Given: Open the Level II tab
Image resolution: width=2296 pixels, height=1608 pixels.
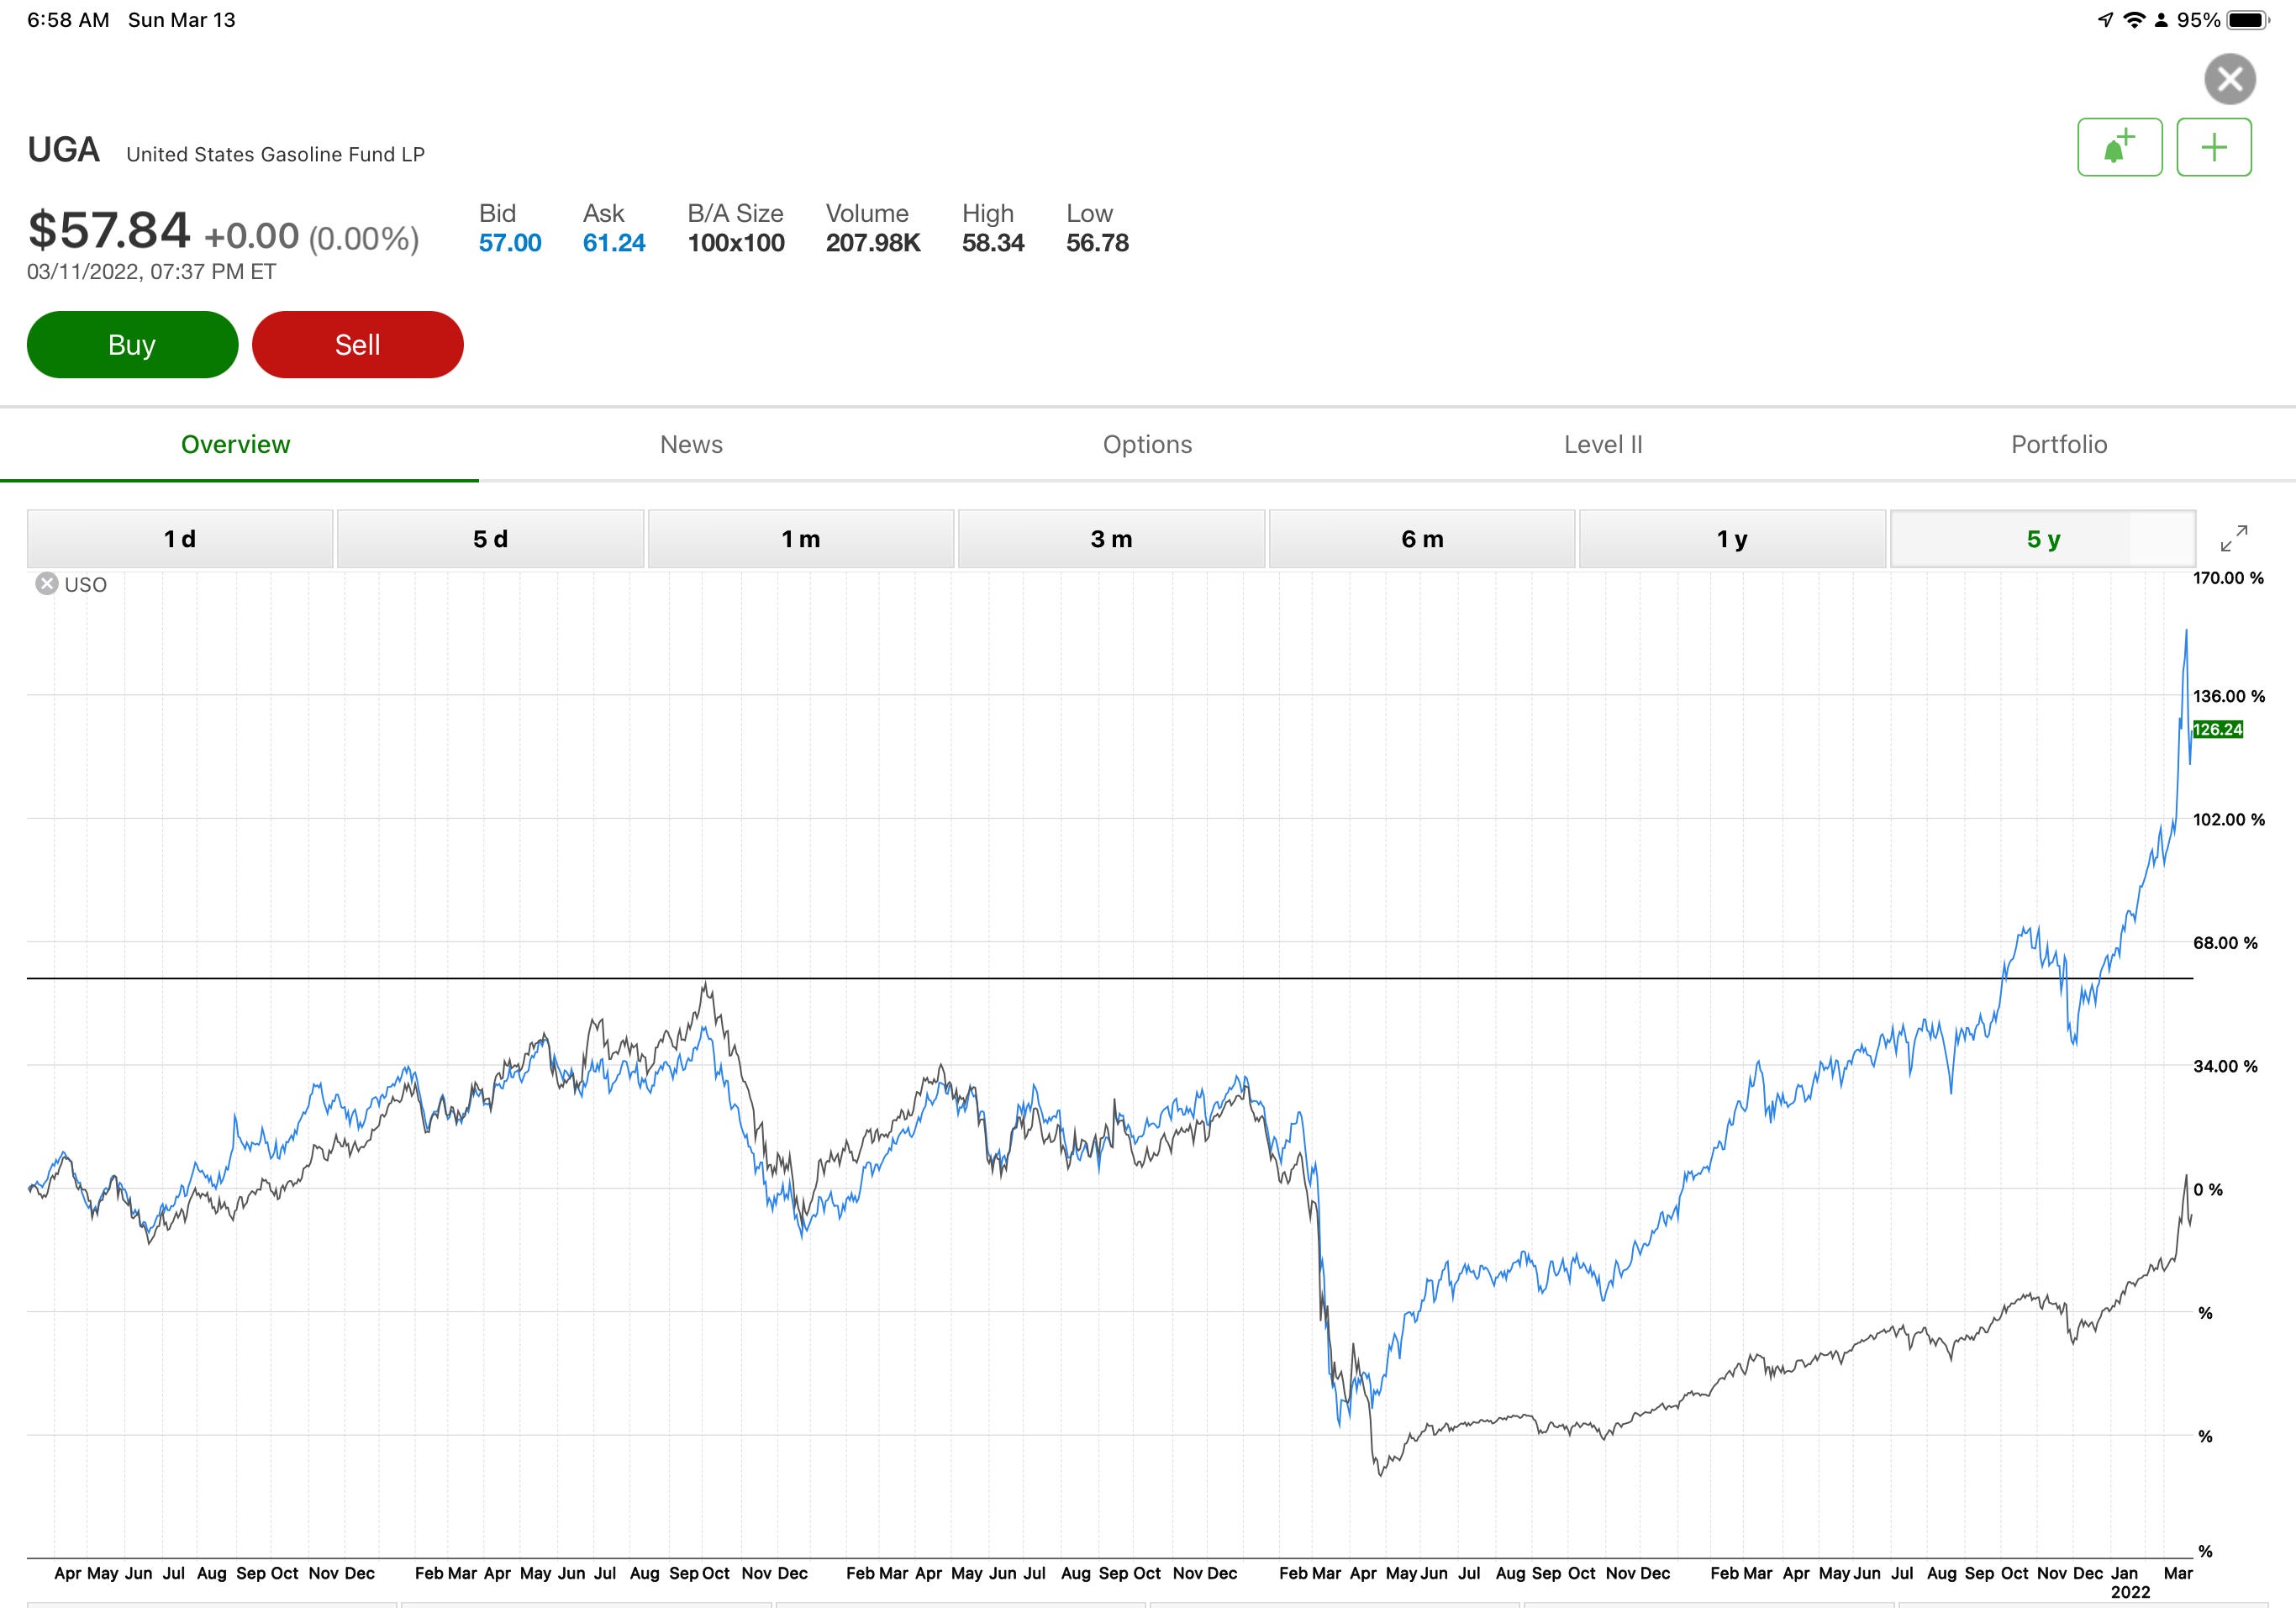Looking at the screenshot, I should (x=1603, y=445).
